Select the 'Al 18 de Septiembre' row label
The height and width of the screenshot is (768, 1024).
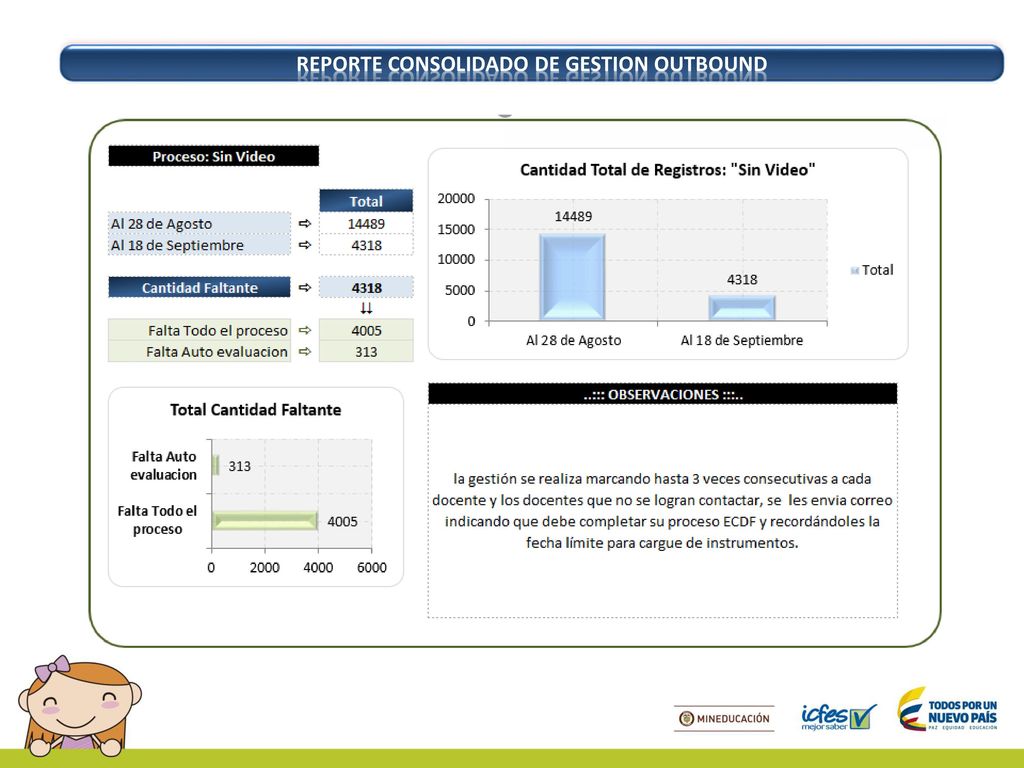[199, 245]
